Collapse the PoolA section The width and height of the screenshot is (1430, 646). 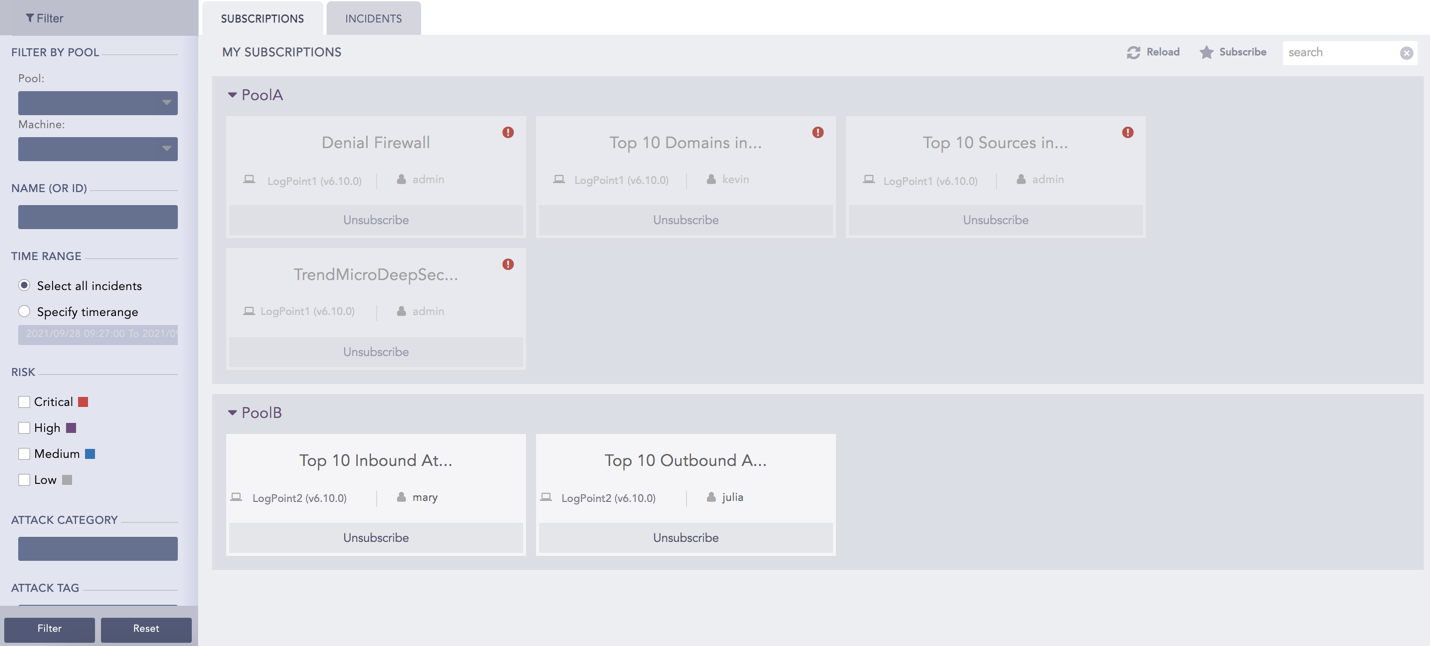click(x=231, y=94)
